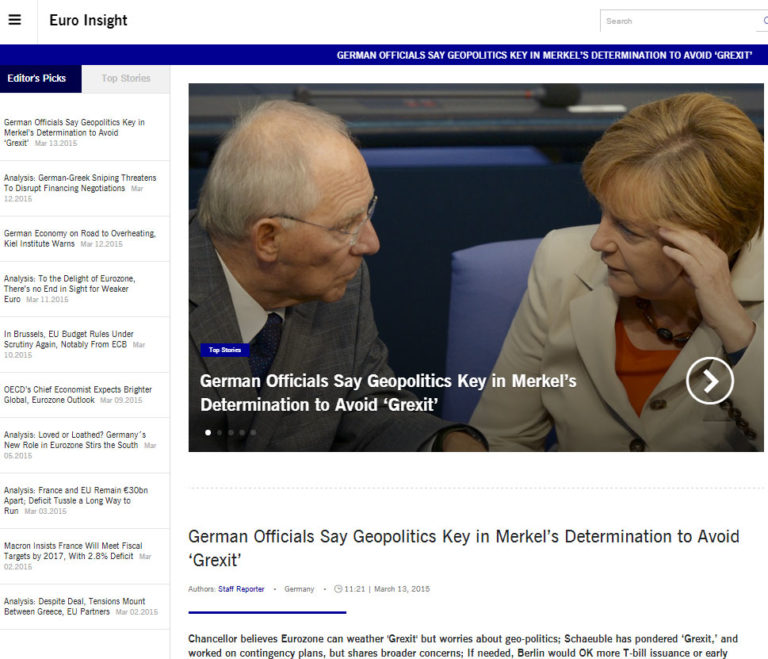
Task: Open the hamburger menu icon
Action: click(x=14, y=20)
